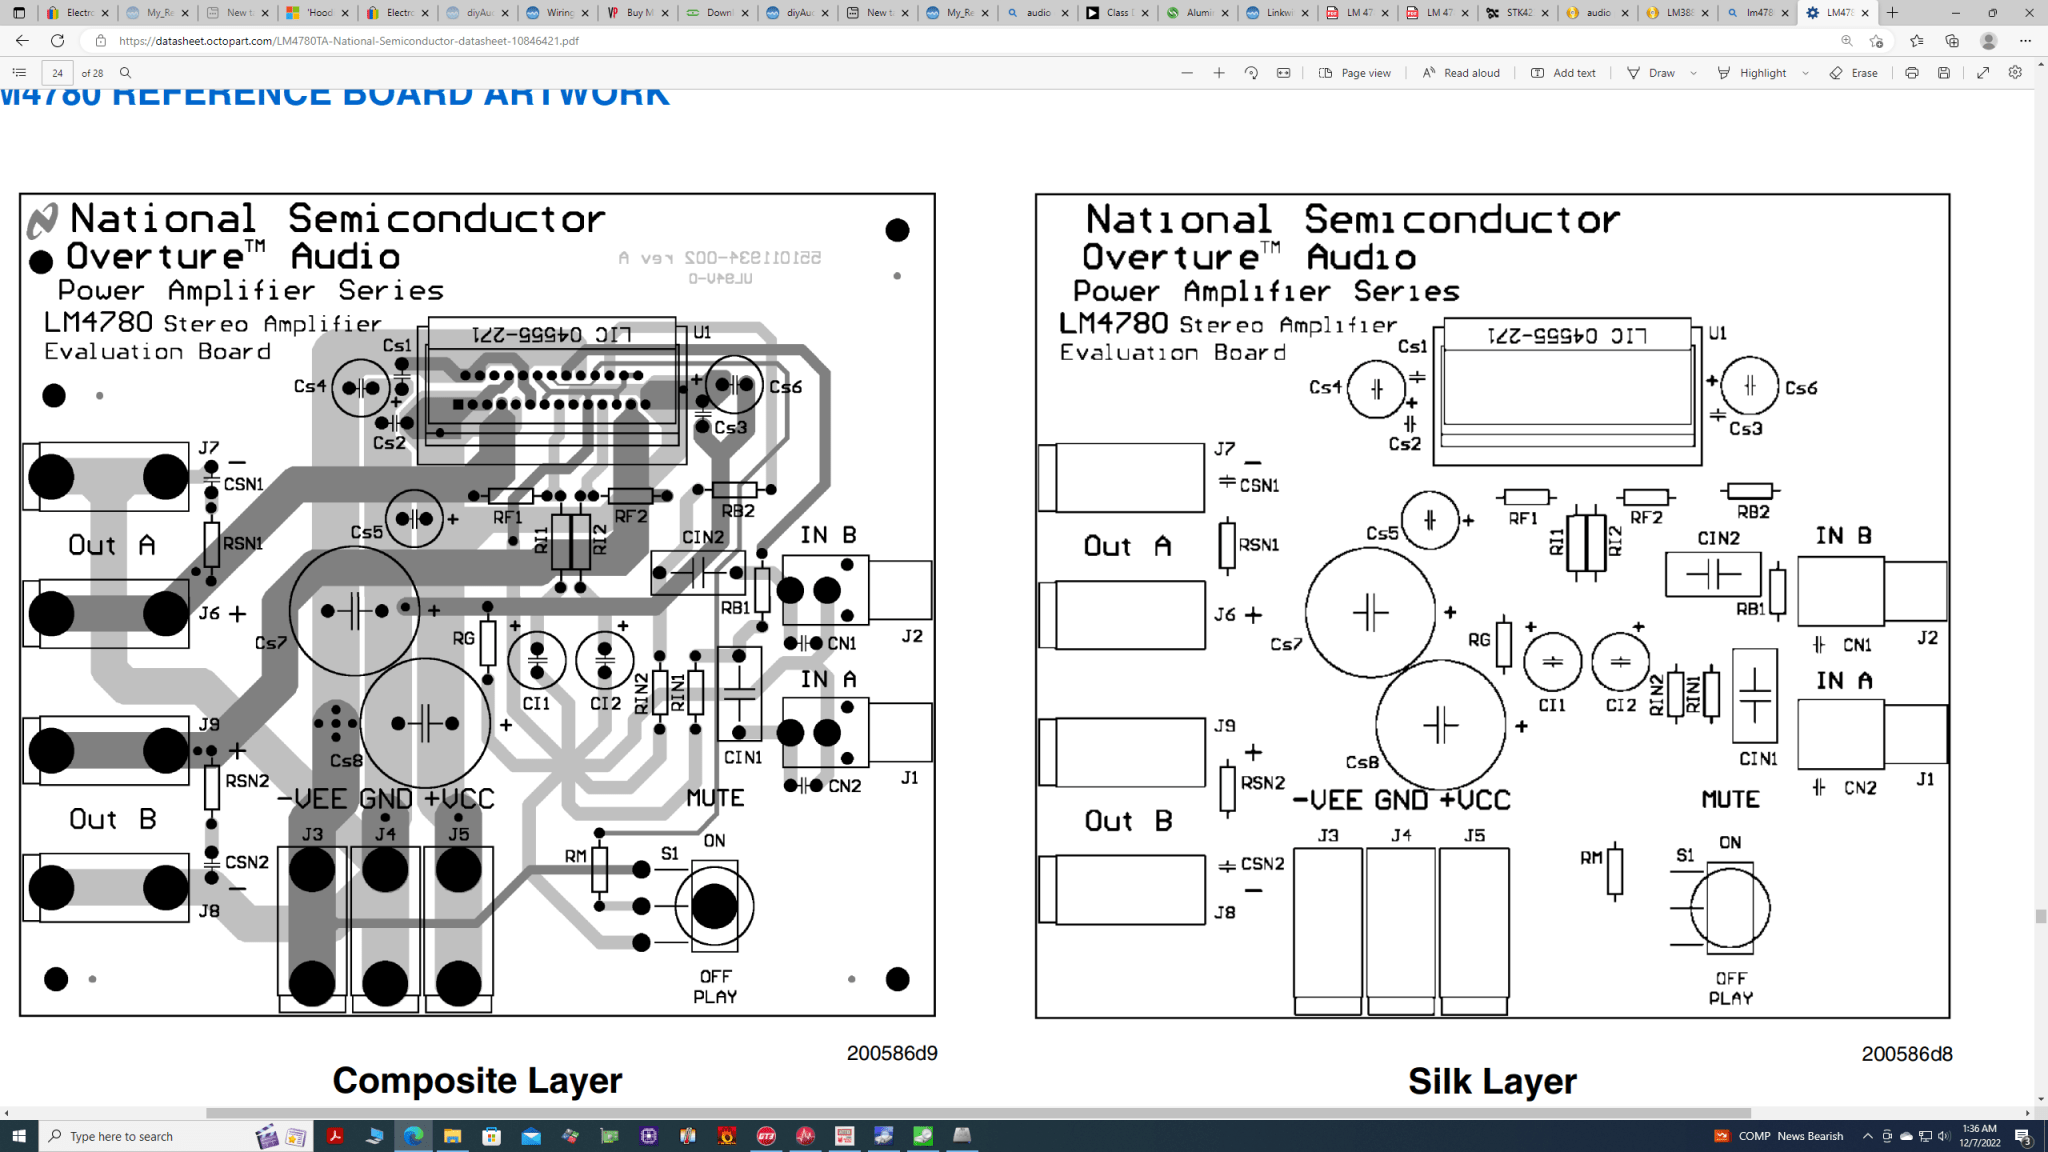Click the PDF page number field

tap(57, 73)
